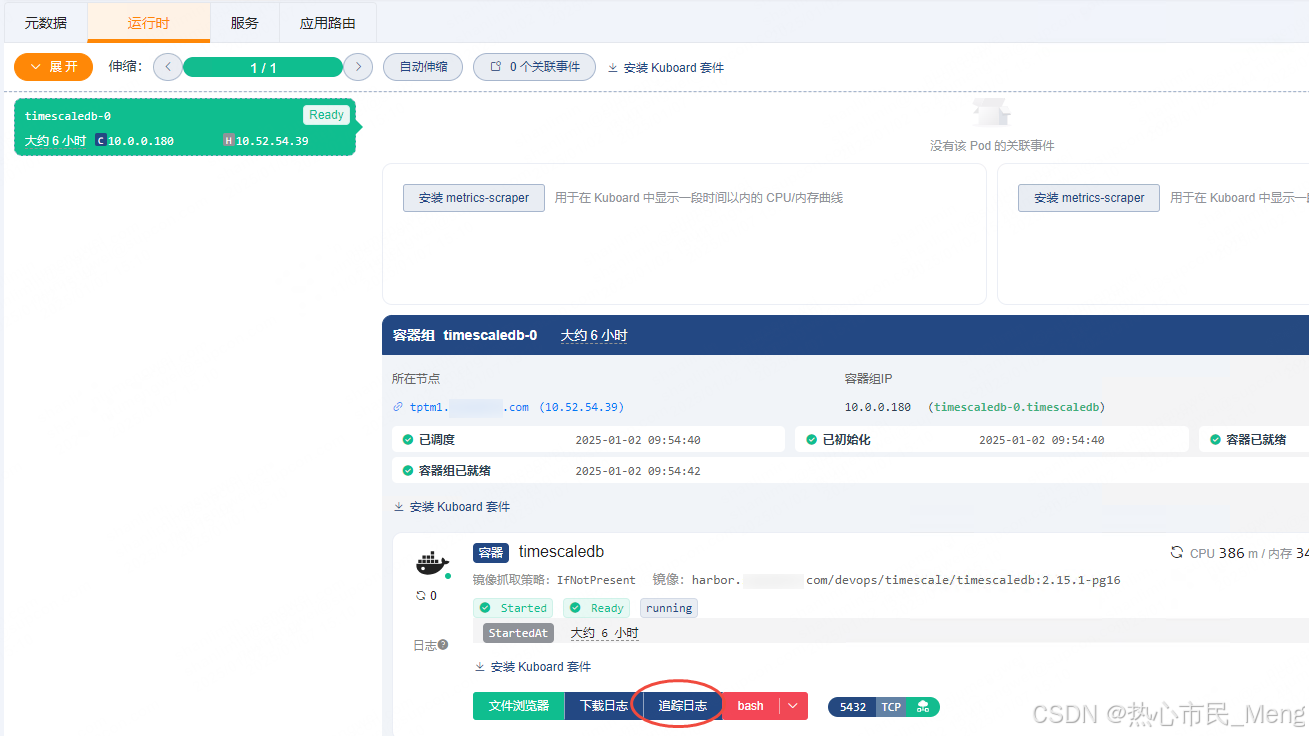This screenshot has height=736, width=1309.
Task: Click the Ready badge on the pod card
Action: tap(326, 115)
